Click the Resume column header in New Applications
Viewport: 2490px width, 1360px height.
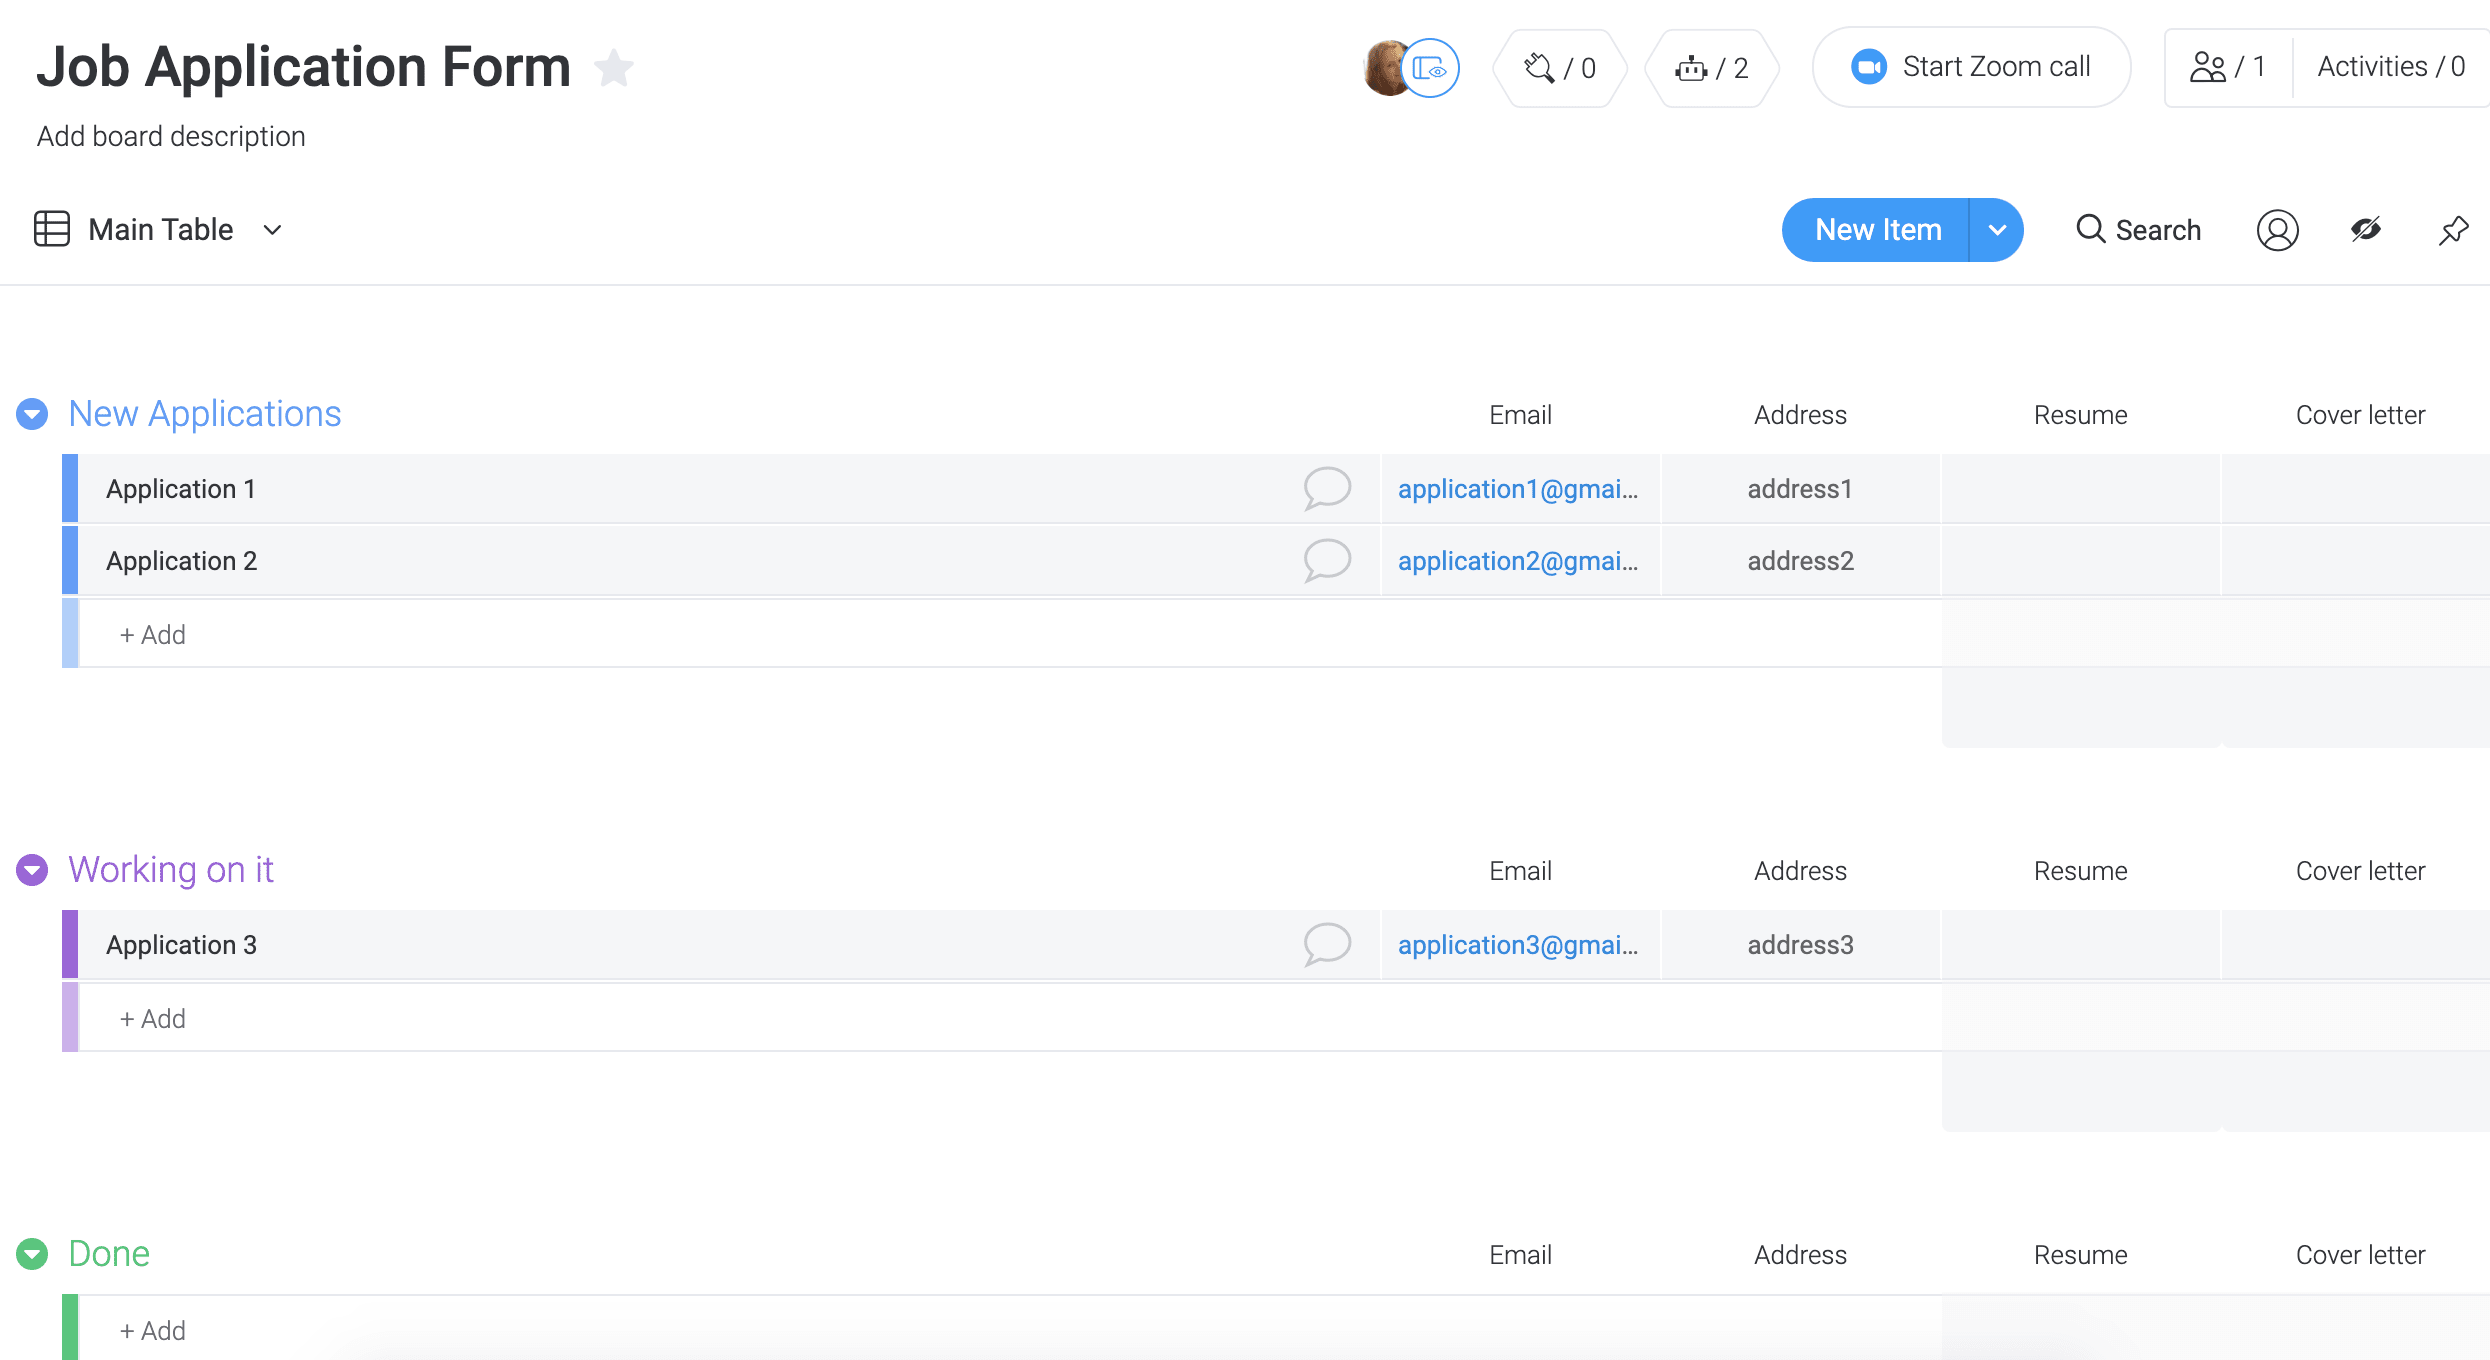(2080, 415)
